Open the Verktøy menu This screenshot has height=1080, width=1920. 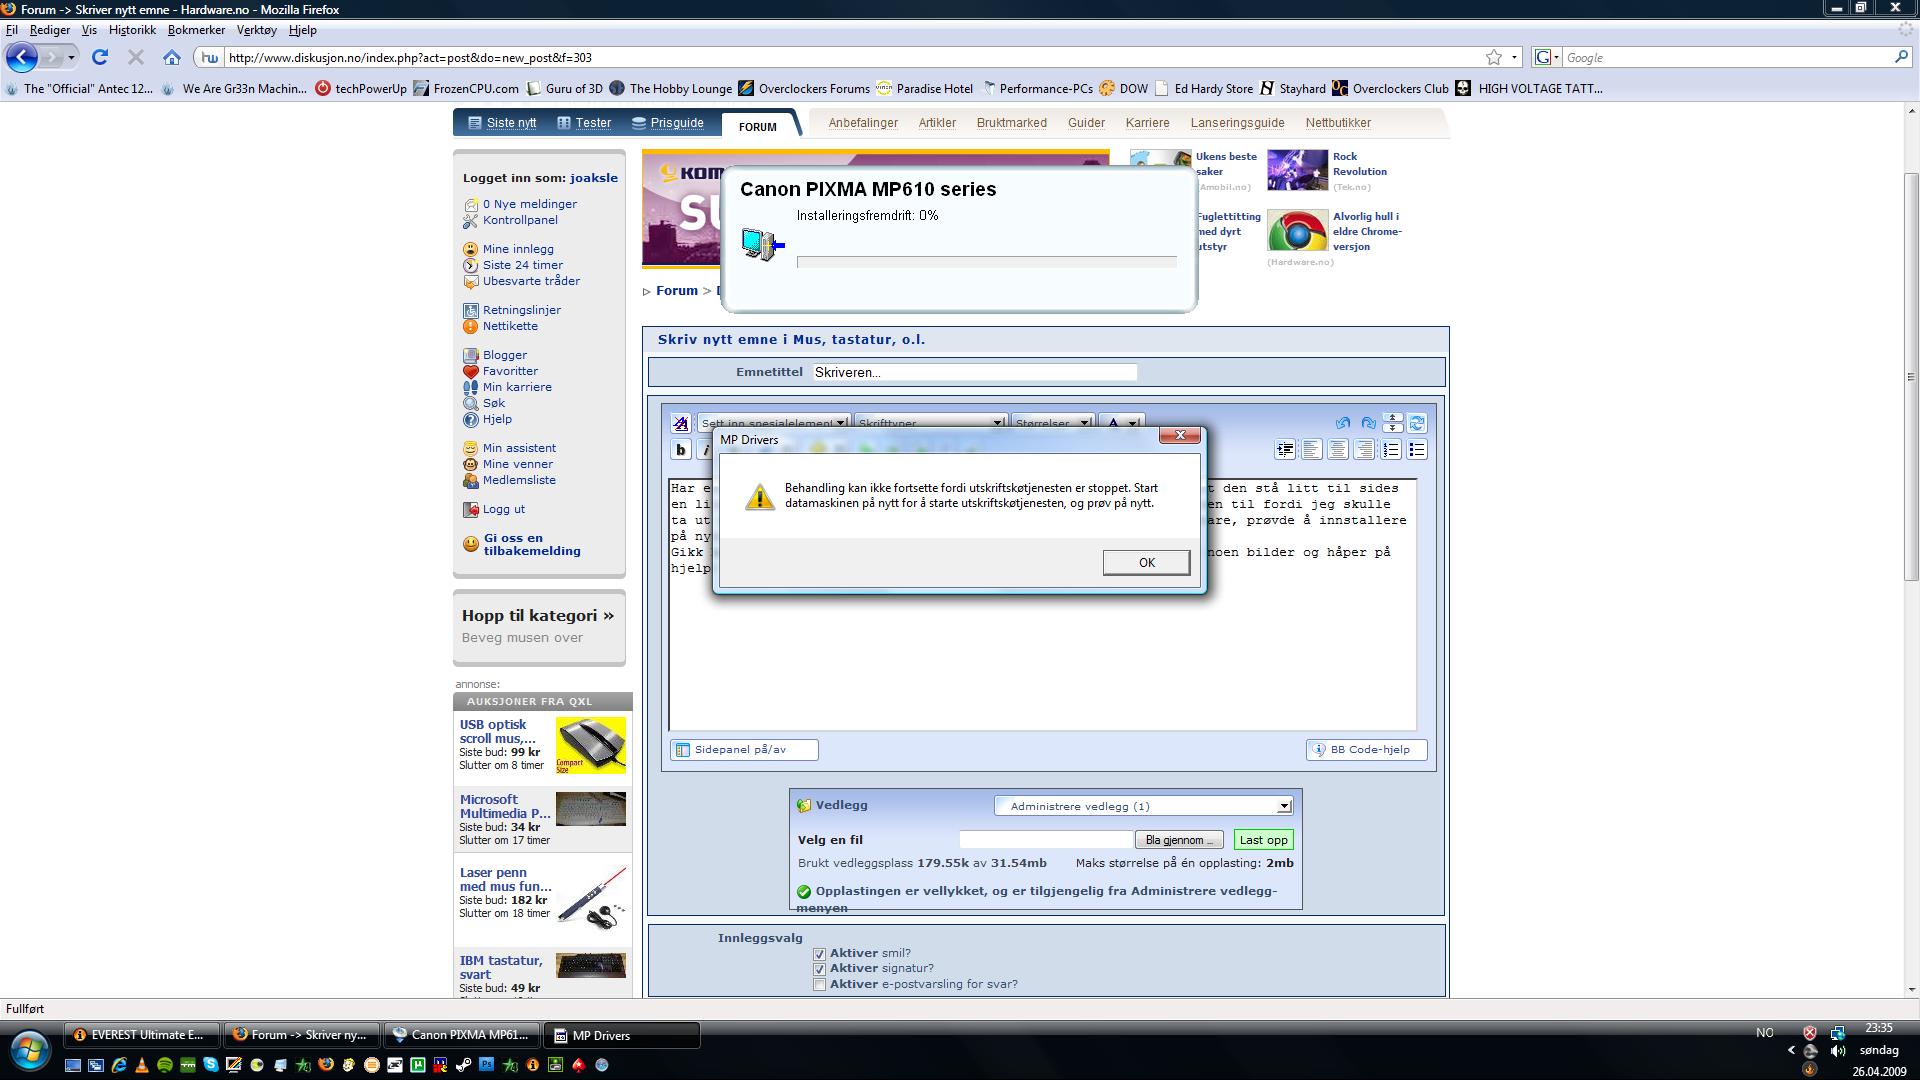pyautogui.click(x=256, y=30)
